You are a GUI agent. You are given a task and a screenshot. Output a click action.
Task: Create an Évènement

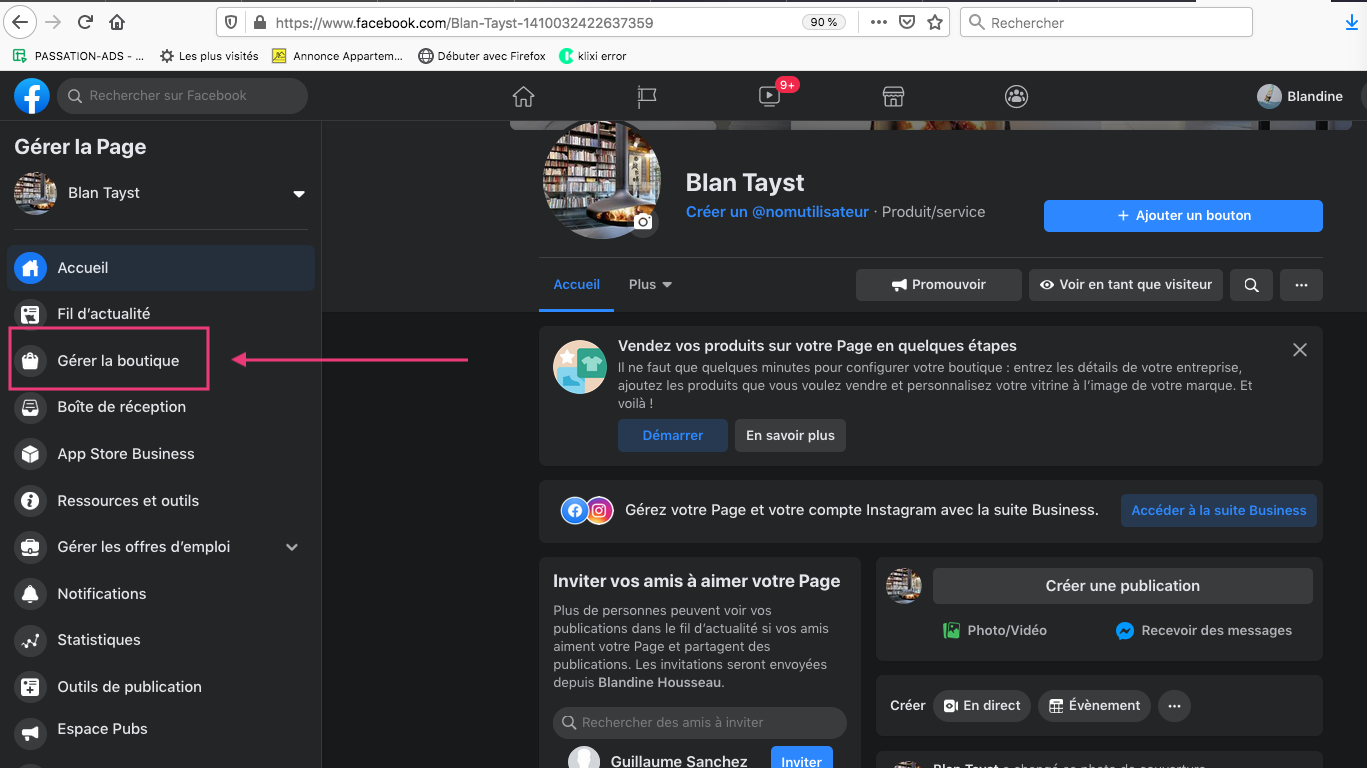click(1094, 706)
